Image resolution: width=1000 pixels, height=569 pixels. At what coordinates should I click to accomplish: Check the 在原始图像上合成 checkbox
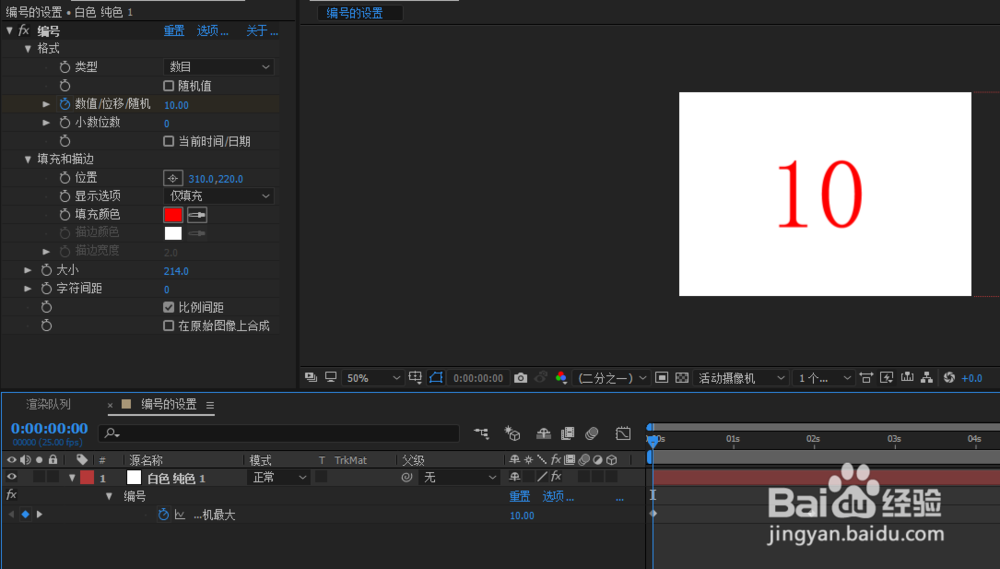[168, 326]
